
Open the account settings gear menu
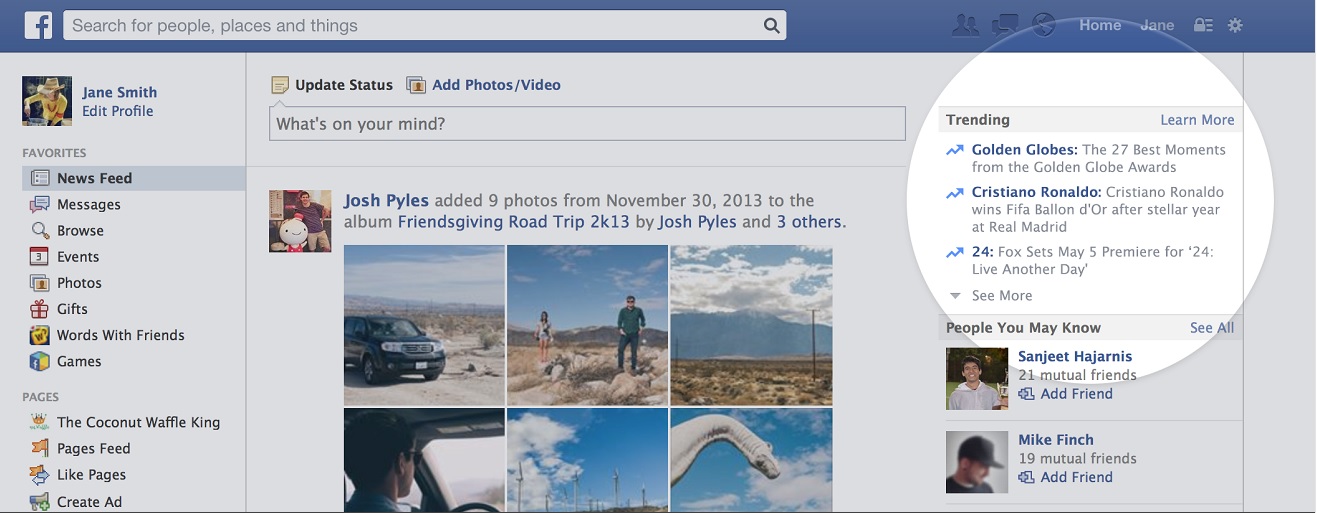point(1235,26)
